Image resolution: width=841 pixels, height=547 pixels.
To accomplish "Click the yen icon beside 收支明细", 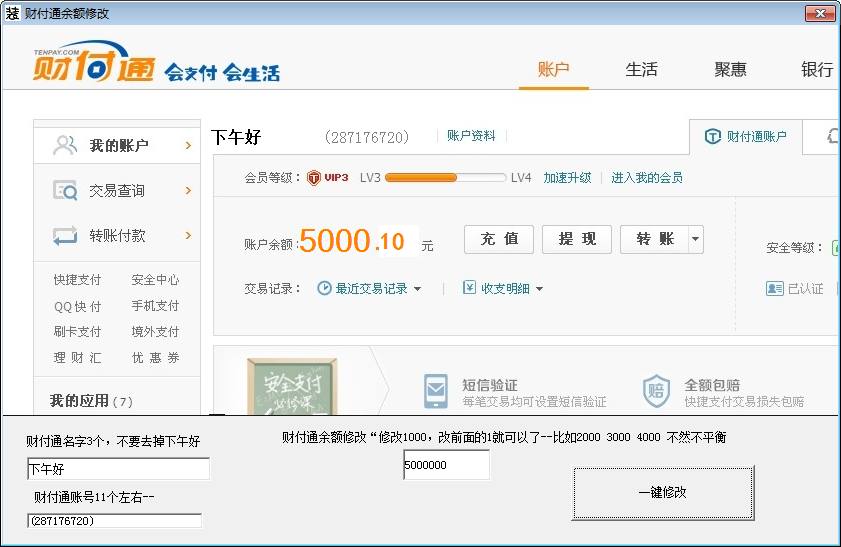I will 469,287.
